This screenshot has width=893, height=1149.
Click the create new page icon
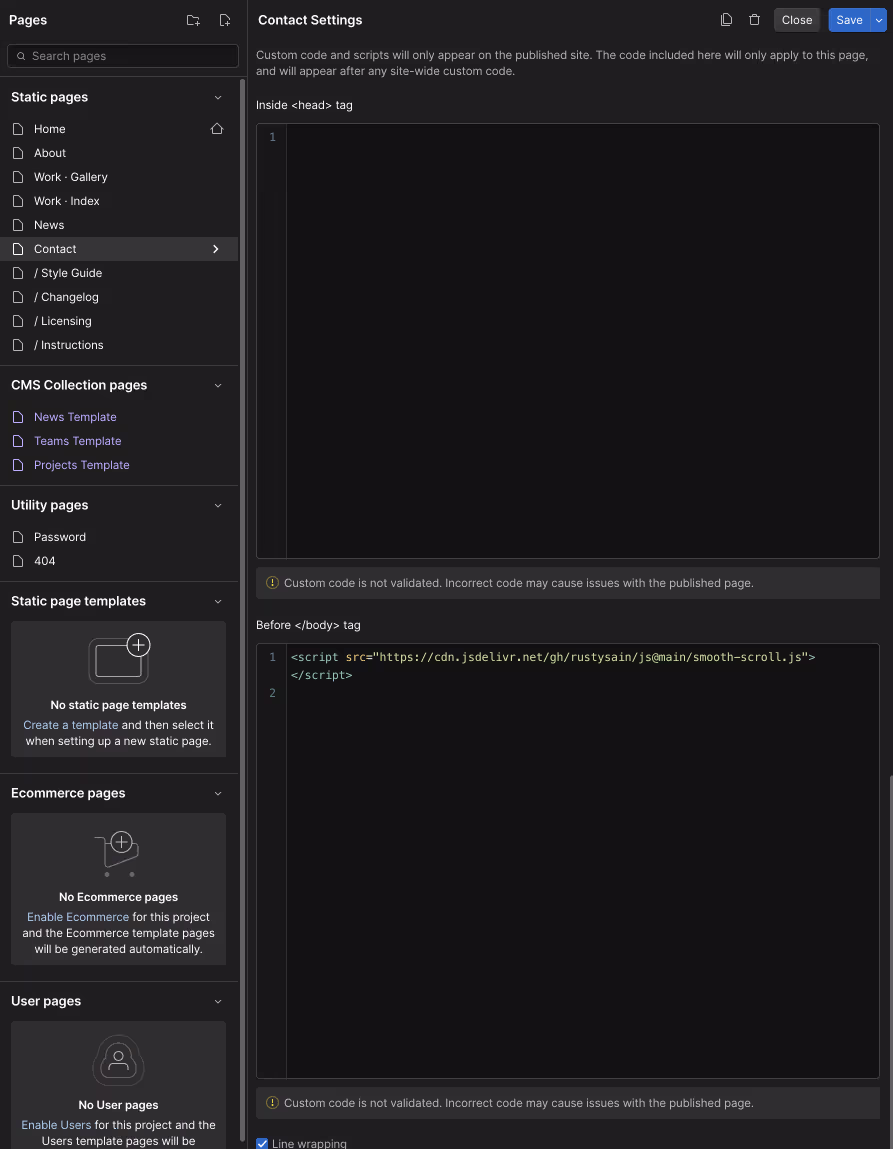[x=225, y=21]
